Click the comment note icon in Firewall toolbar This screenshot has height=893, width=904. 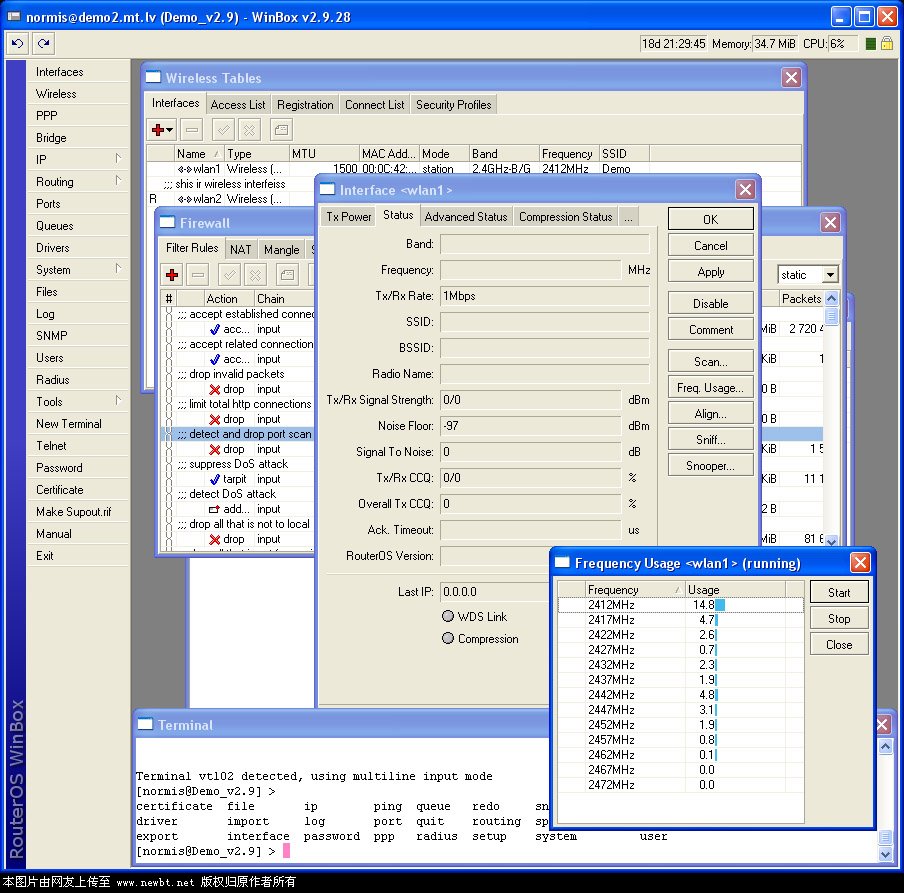287,274
